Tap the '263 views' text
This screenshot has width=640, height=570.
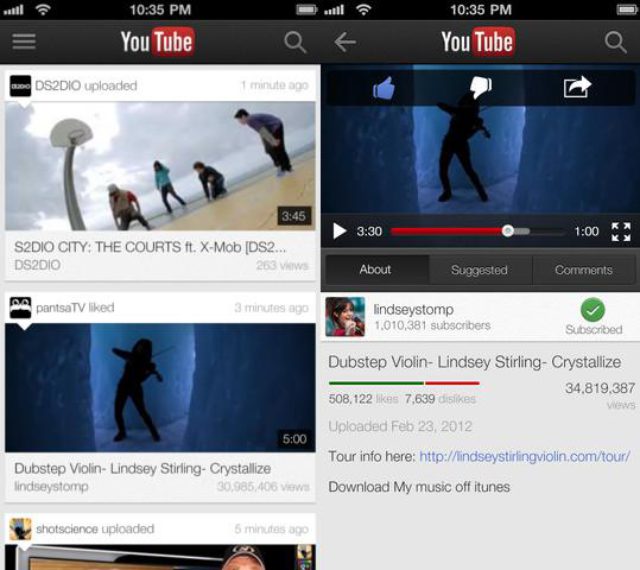point(282,265)
